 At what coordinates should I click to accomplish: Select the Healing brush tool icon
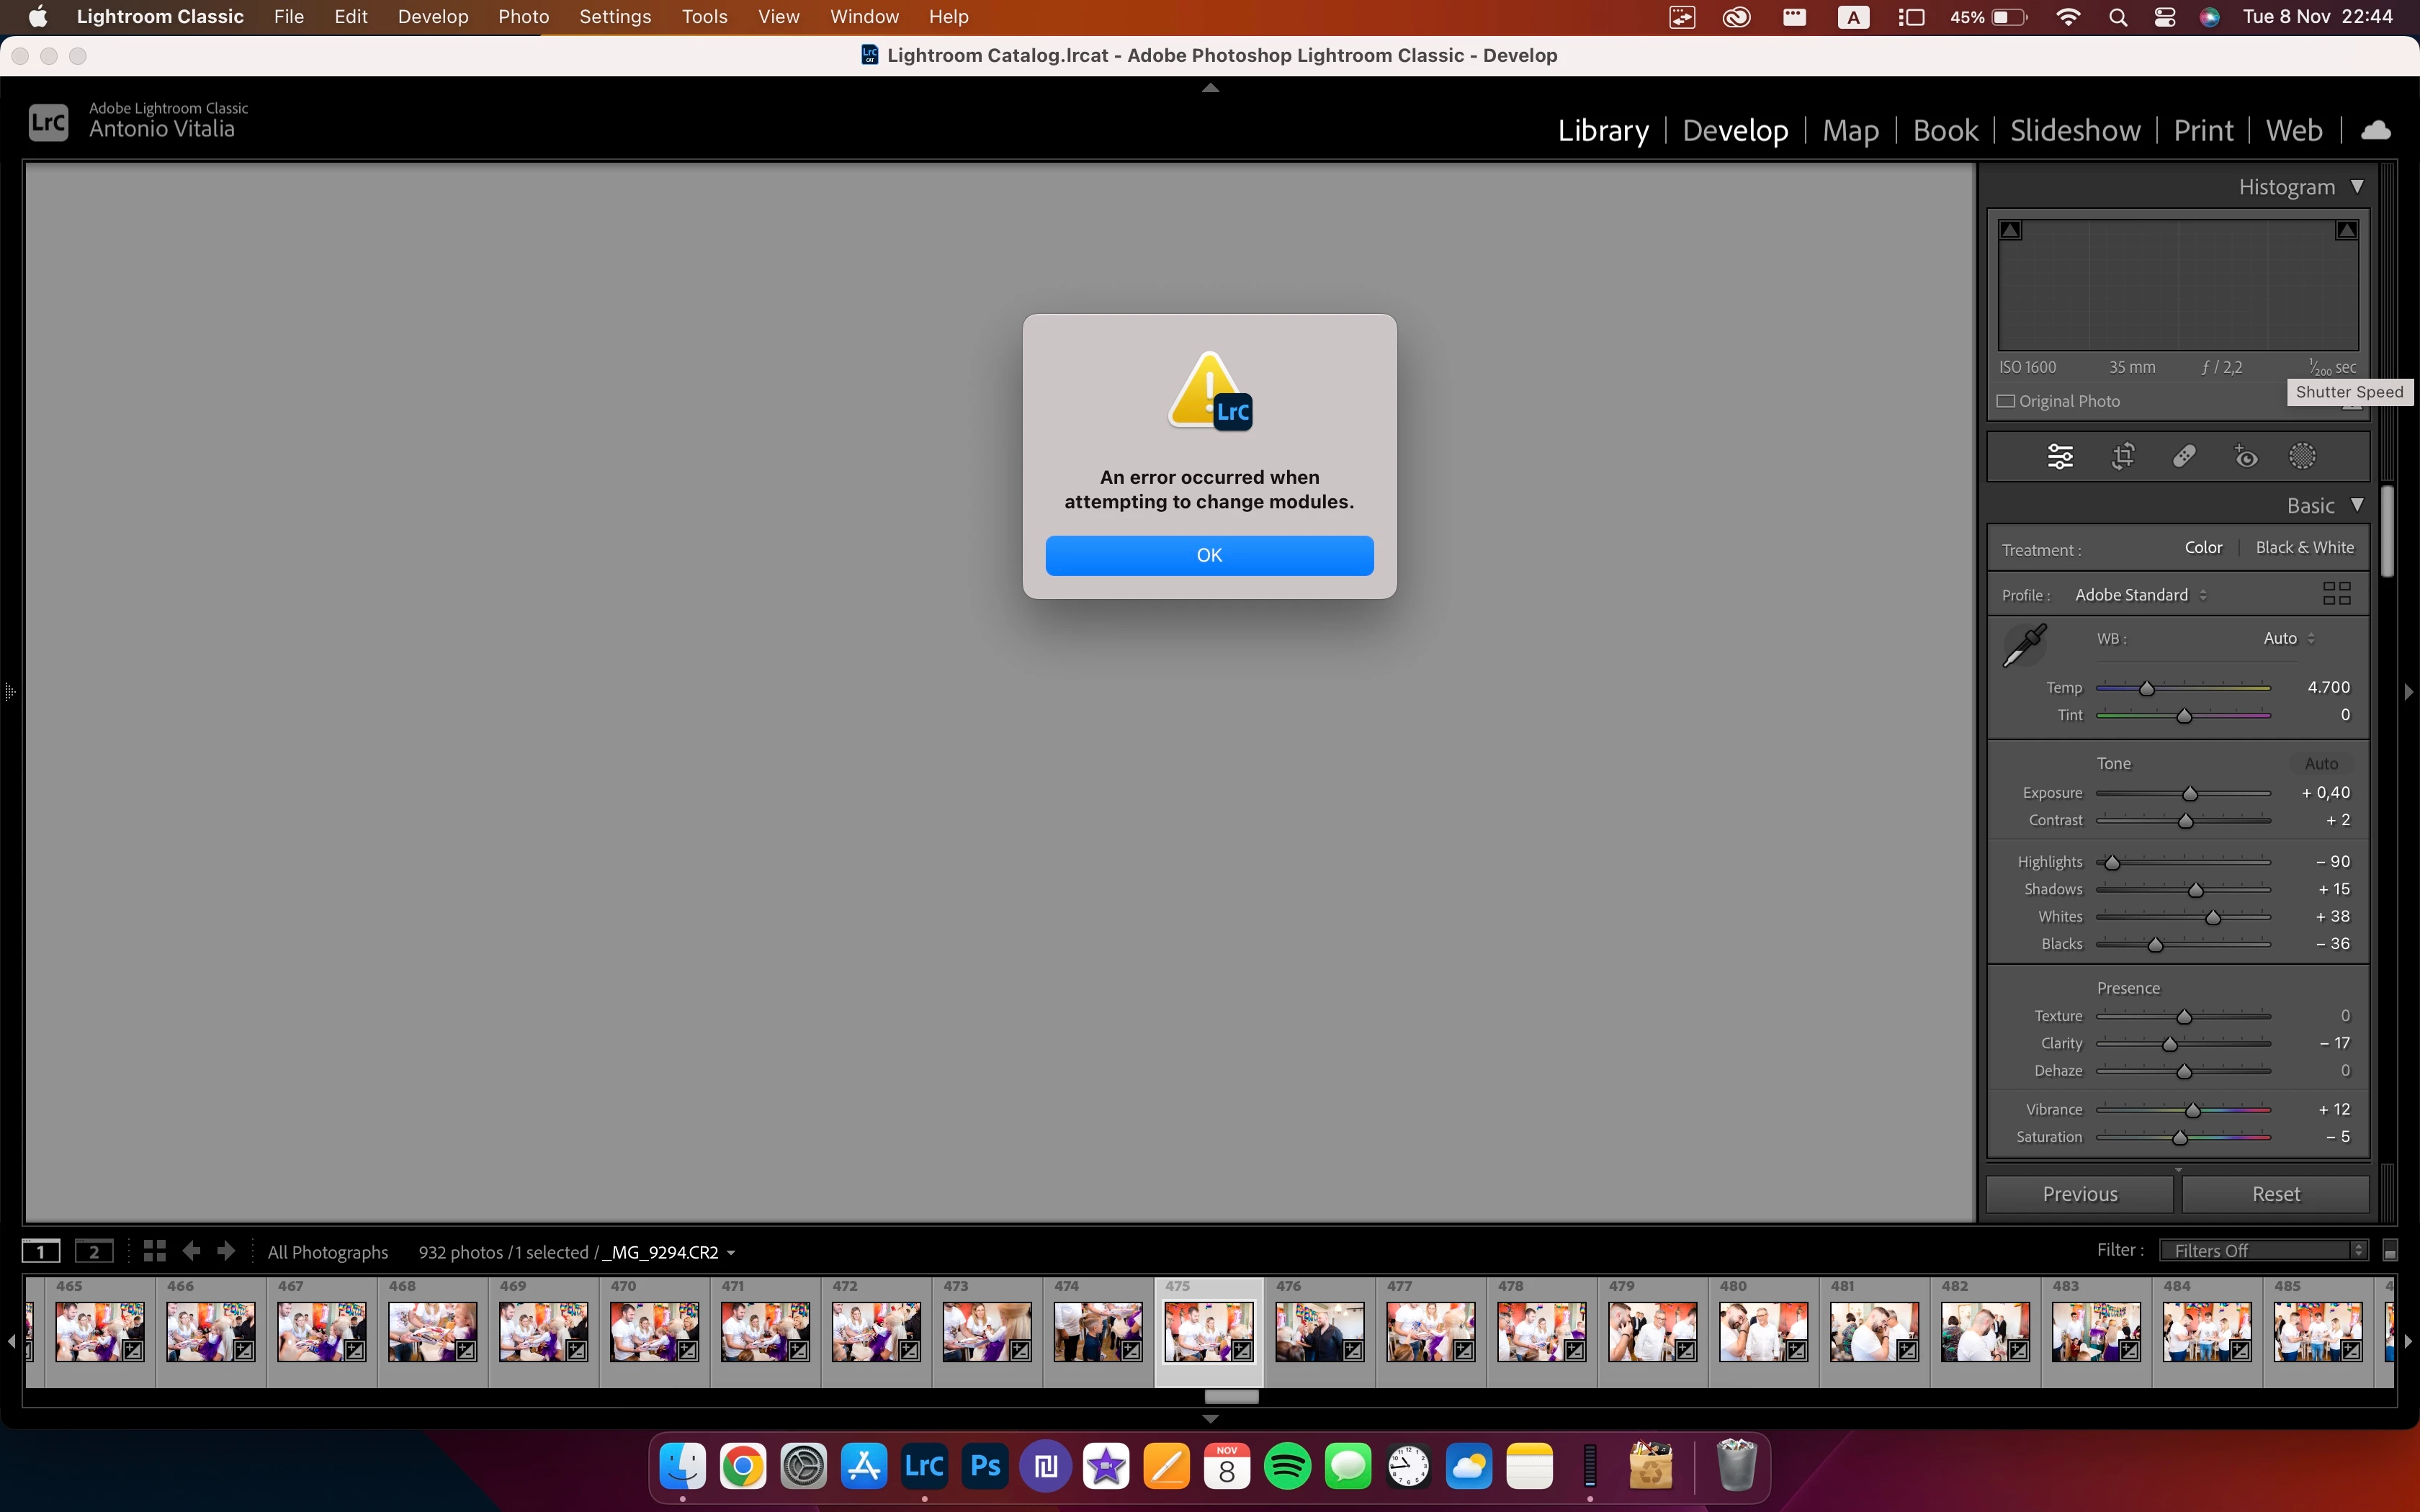(x=2184, y=457)
